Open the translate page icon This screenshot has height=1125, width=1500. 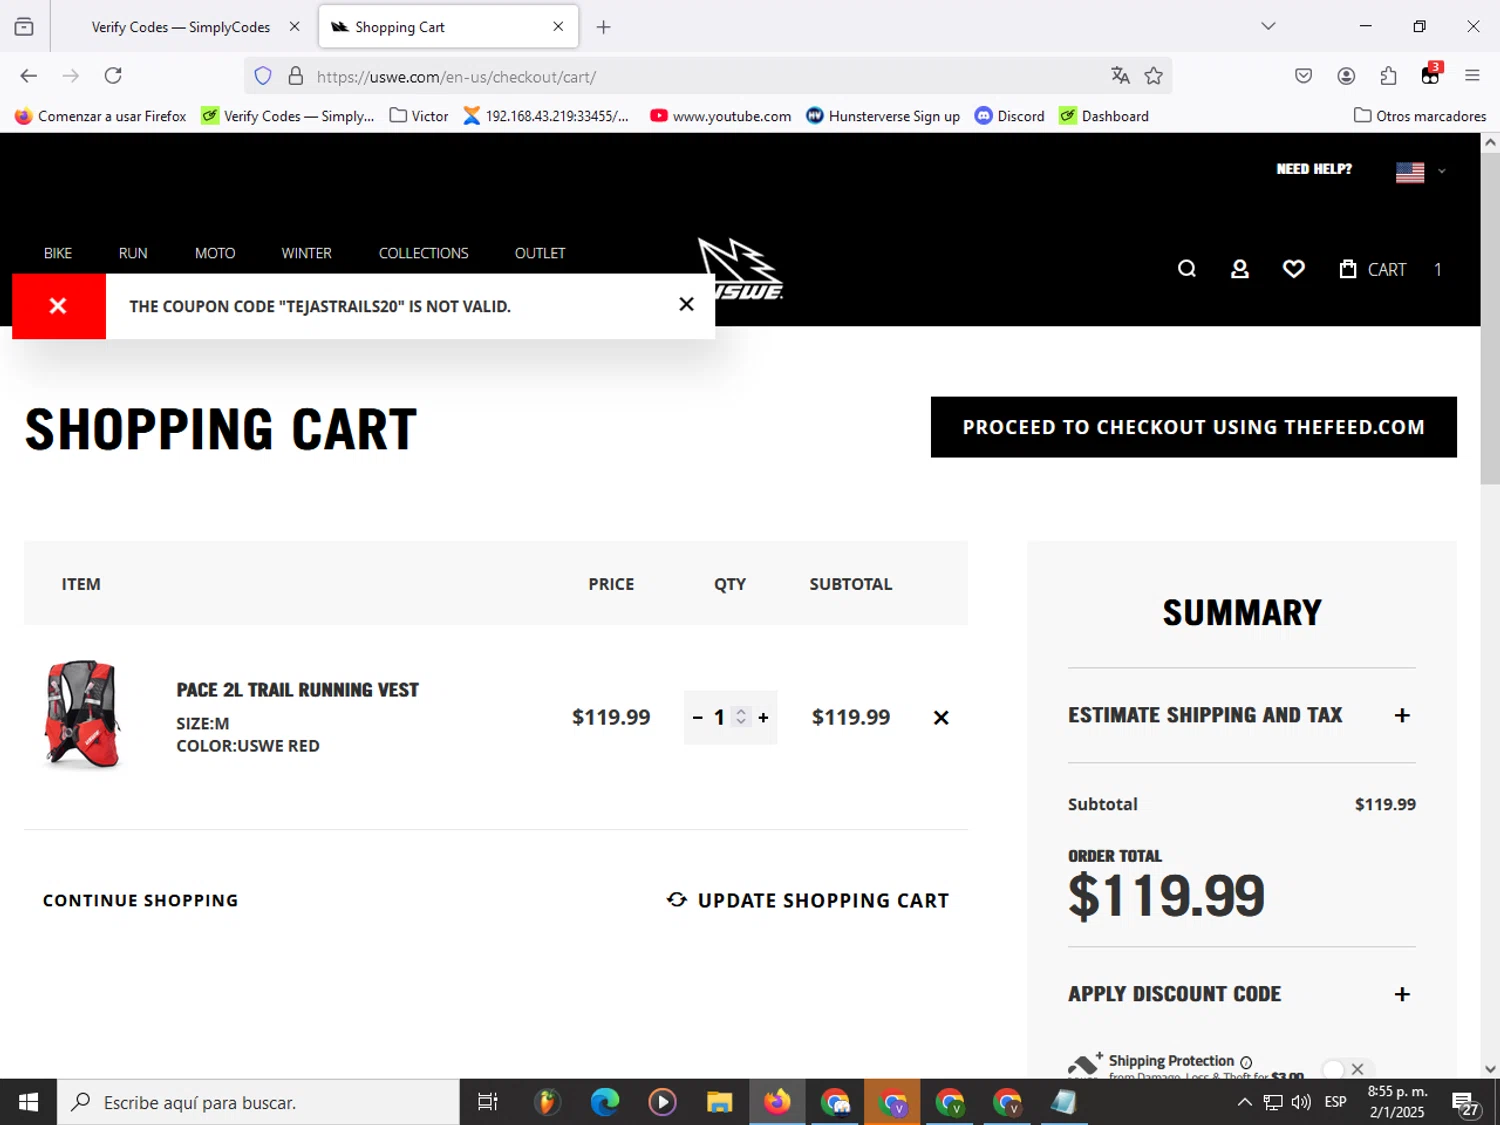1120,75
